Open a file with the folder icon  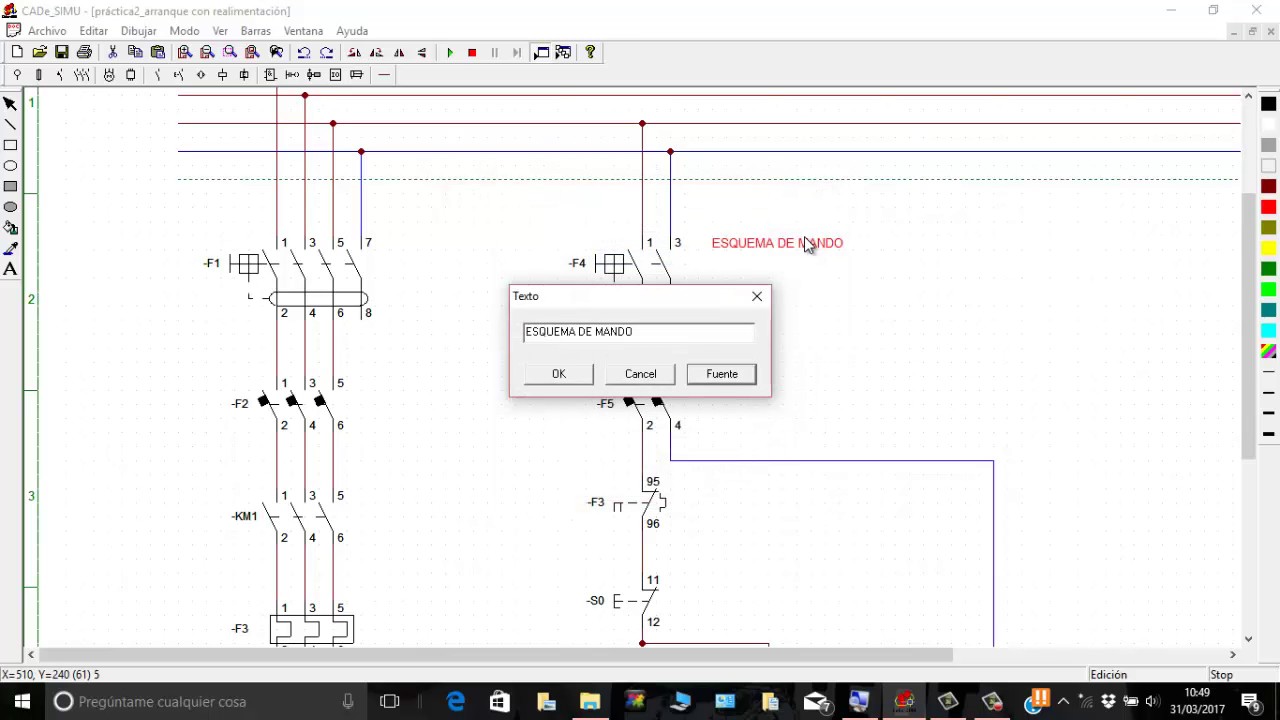coord(40,52)
